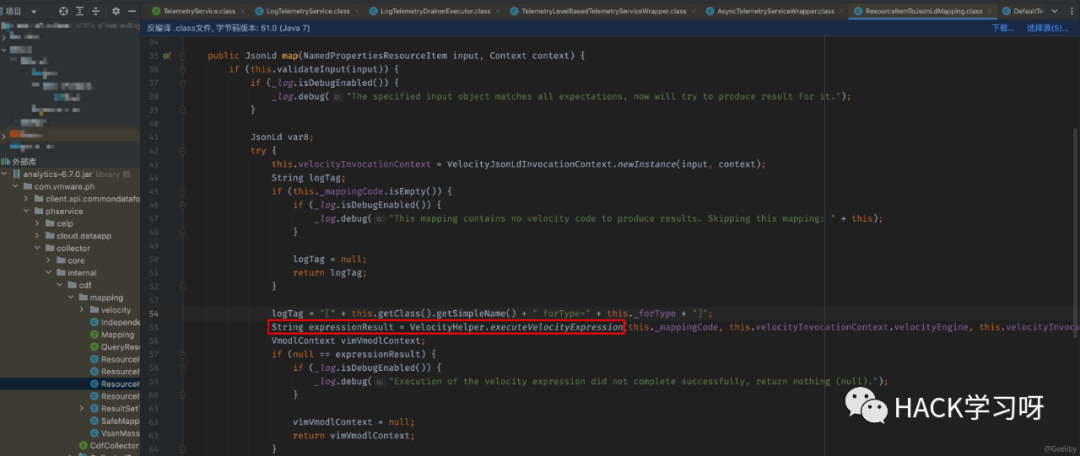
Task: Click the core folder icon
Action: [x=61, y=260]
